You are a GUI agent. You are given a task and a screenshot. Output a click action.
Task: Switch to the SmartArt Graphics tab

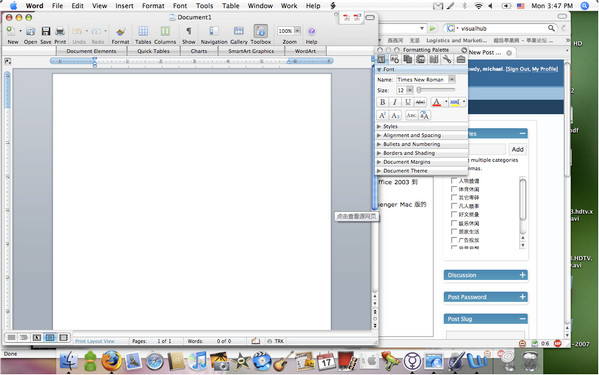click(251, 51)
